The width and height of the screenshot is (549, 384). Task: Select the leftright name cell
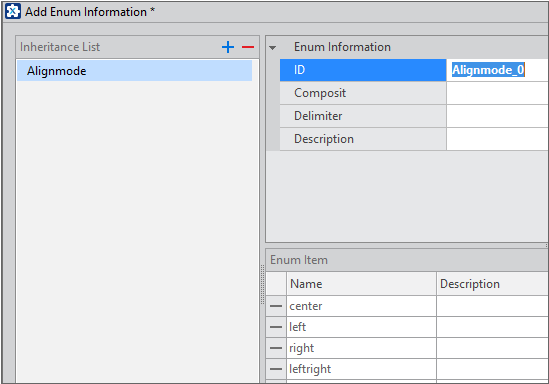tap(361, 369)
